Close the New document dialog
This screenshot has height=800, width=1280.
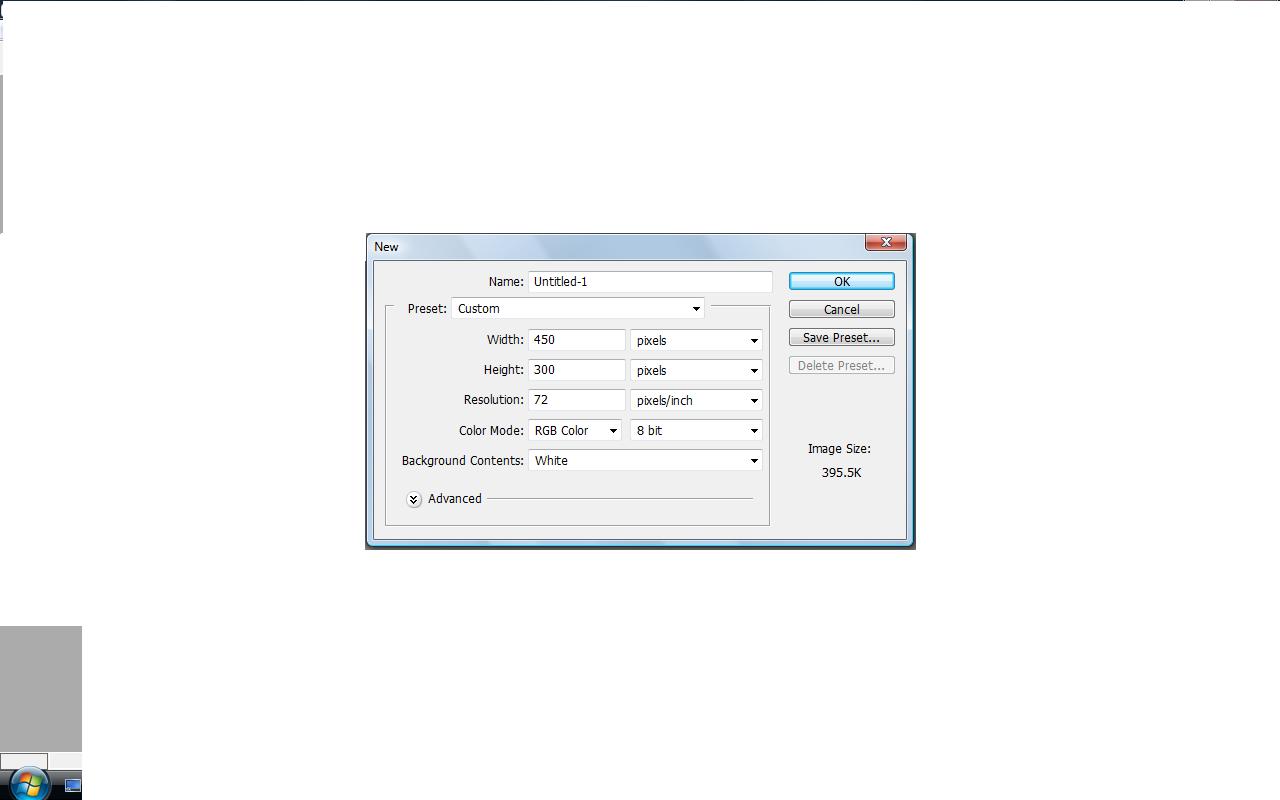point(885,243)
